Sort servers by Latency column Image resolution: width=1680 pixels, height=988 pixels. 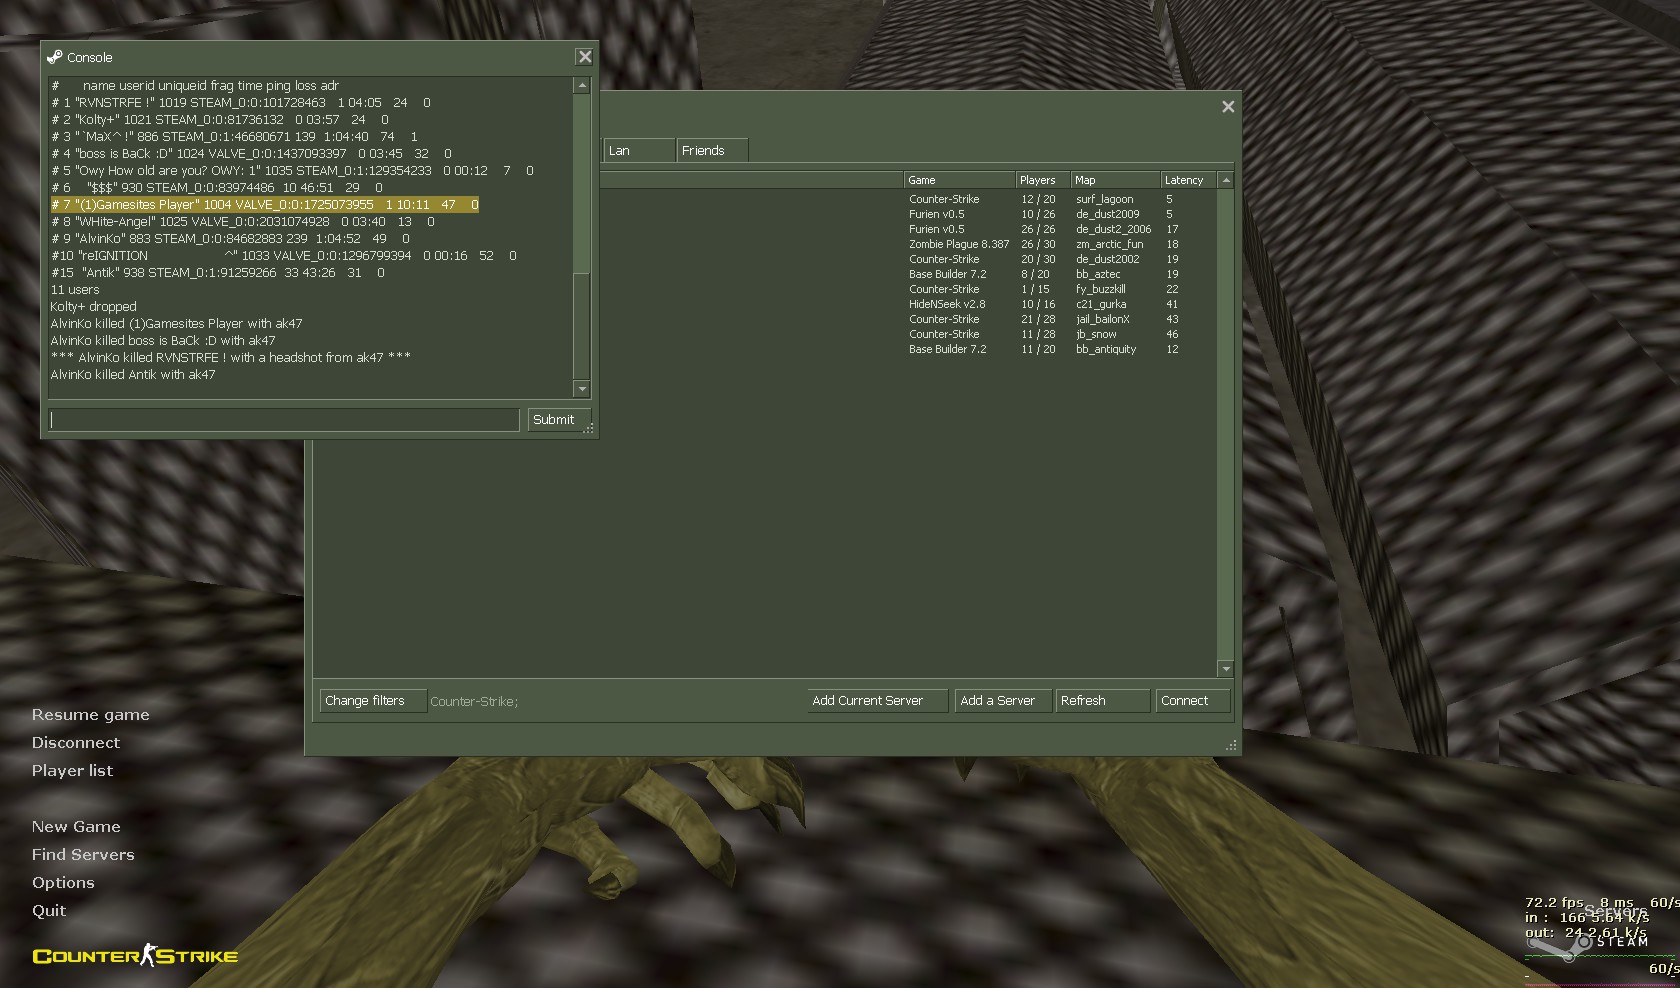click(1188, 180)
